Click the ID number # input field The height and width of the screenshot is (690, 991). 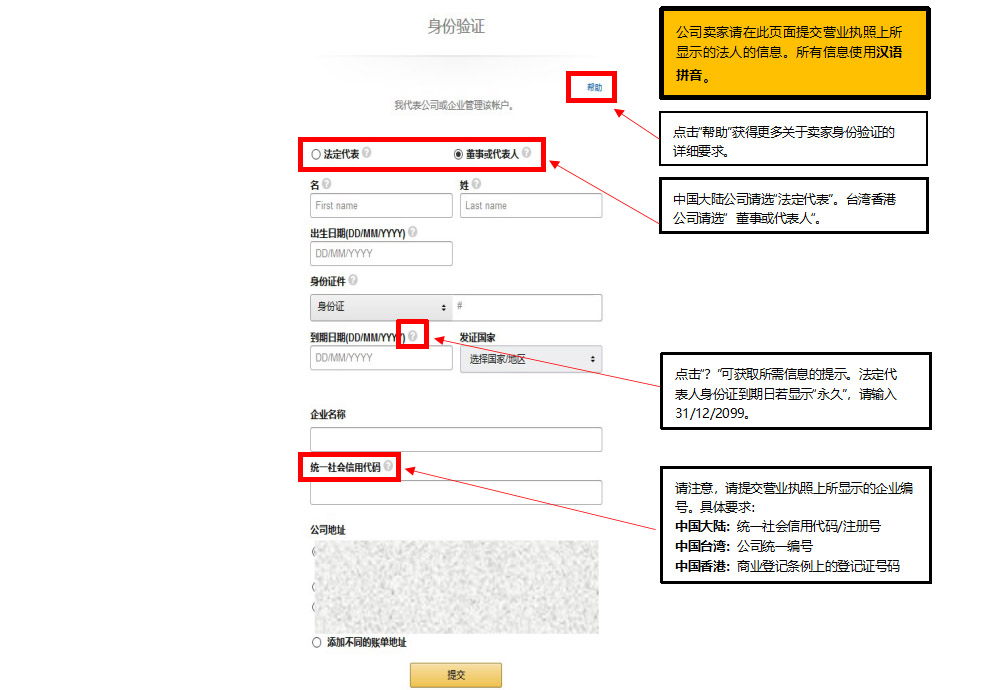528,307
